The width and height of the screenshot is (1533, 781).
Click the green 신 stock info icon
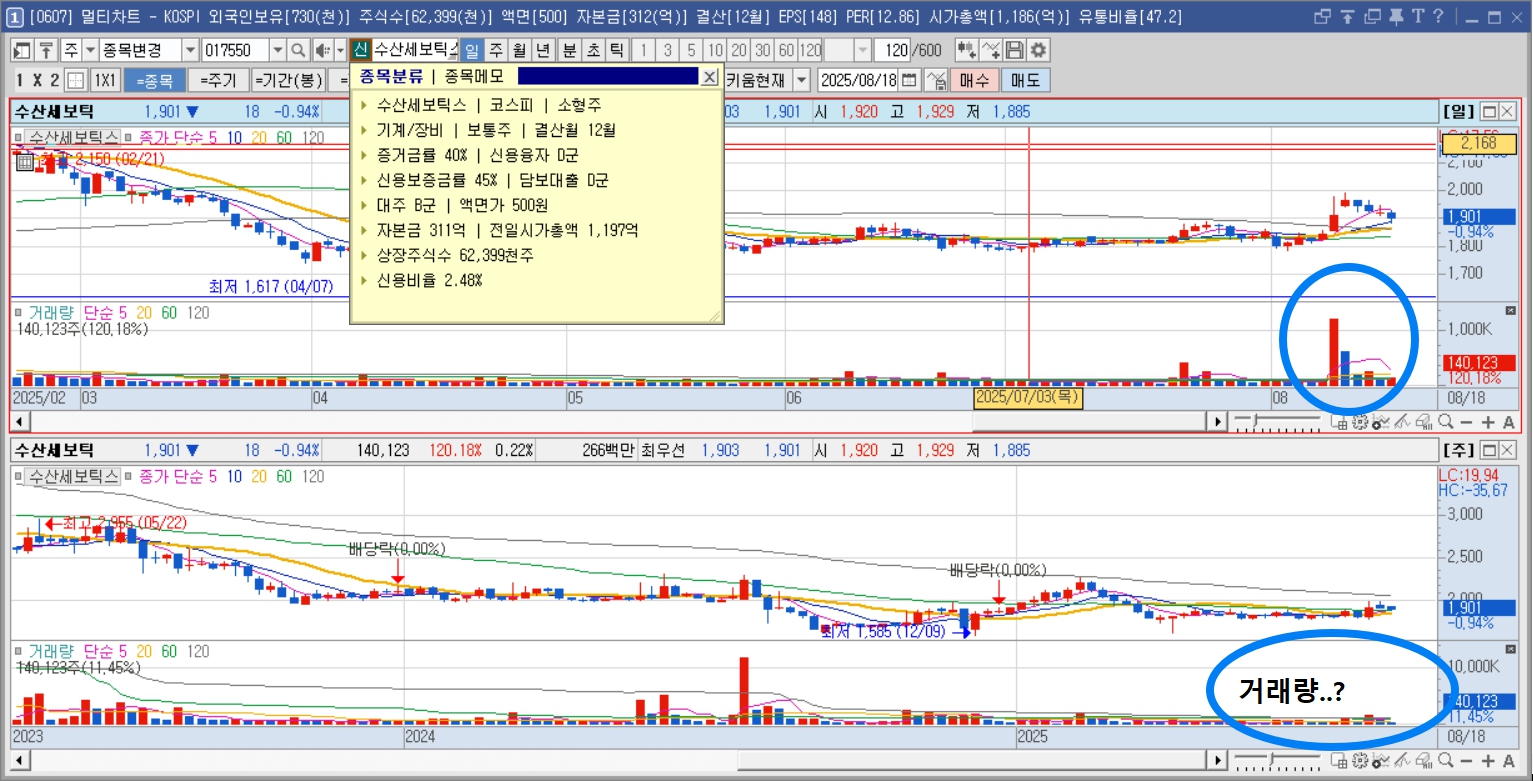tap(361, 50)
